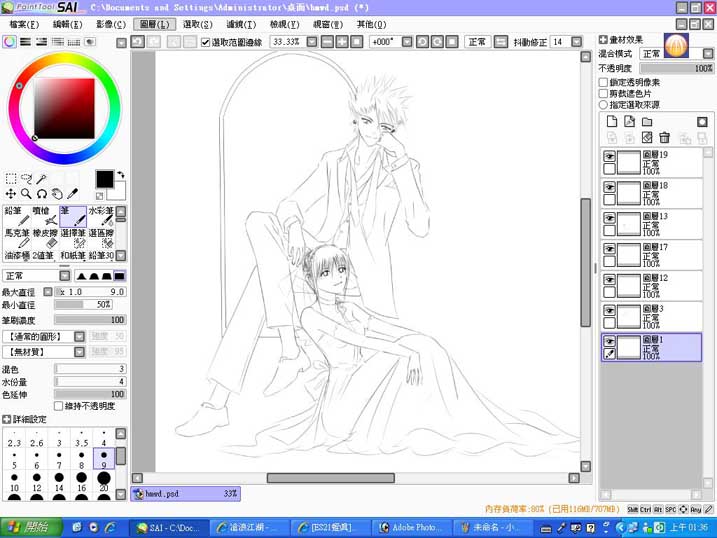This screenshot has height=538, width=717.
Task: Select the hand pan tool
Action: point(57,194)
